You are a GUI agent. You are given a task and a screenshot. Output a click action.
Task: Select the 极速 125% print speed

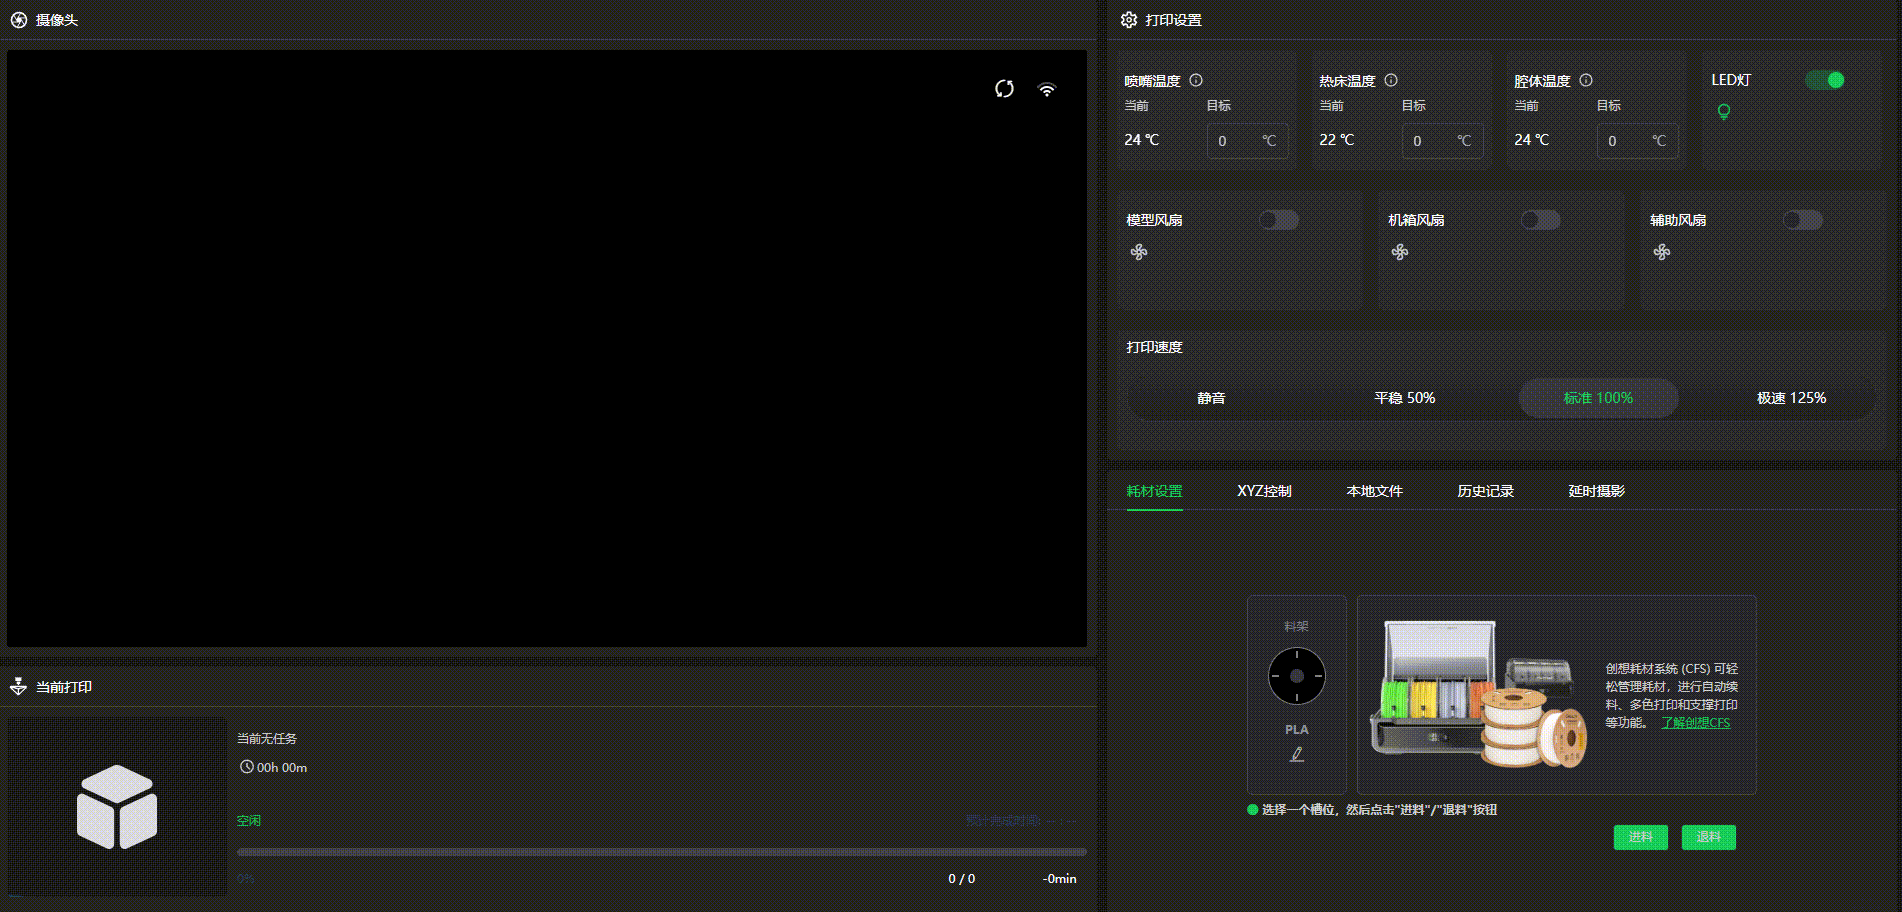(1791, 398)
